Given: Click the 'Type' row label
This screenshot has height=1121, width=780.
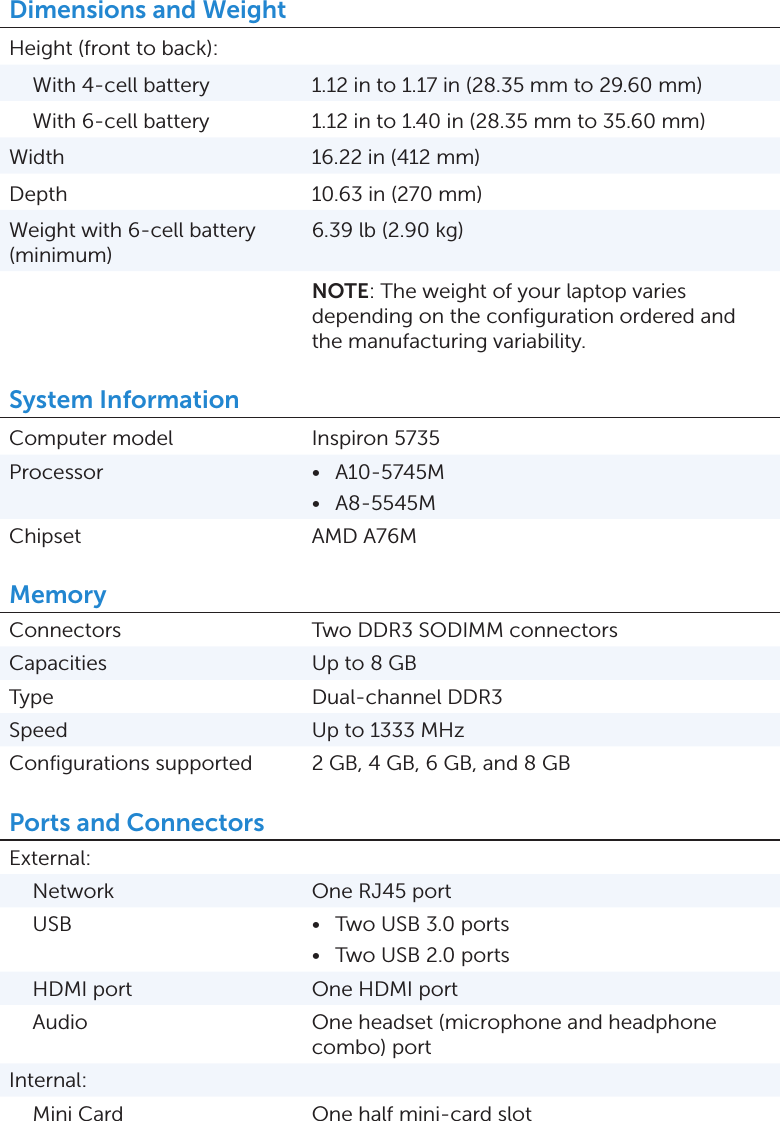Looking at the screenshot, I should [x=31, y=697].
